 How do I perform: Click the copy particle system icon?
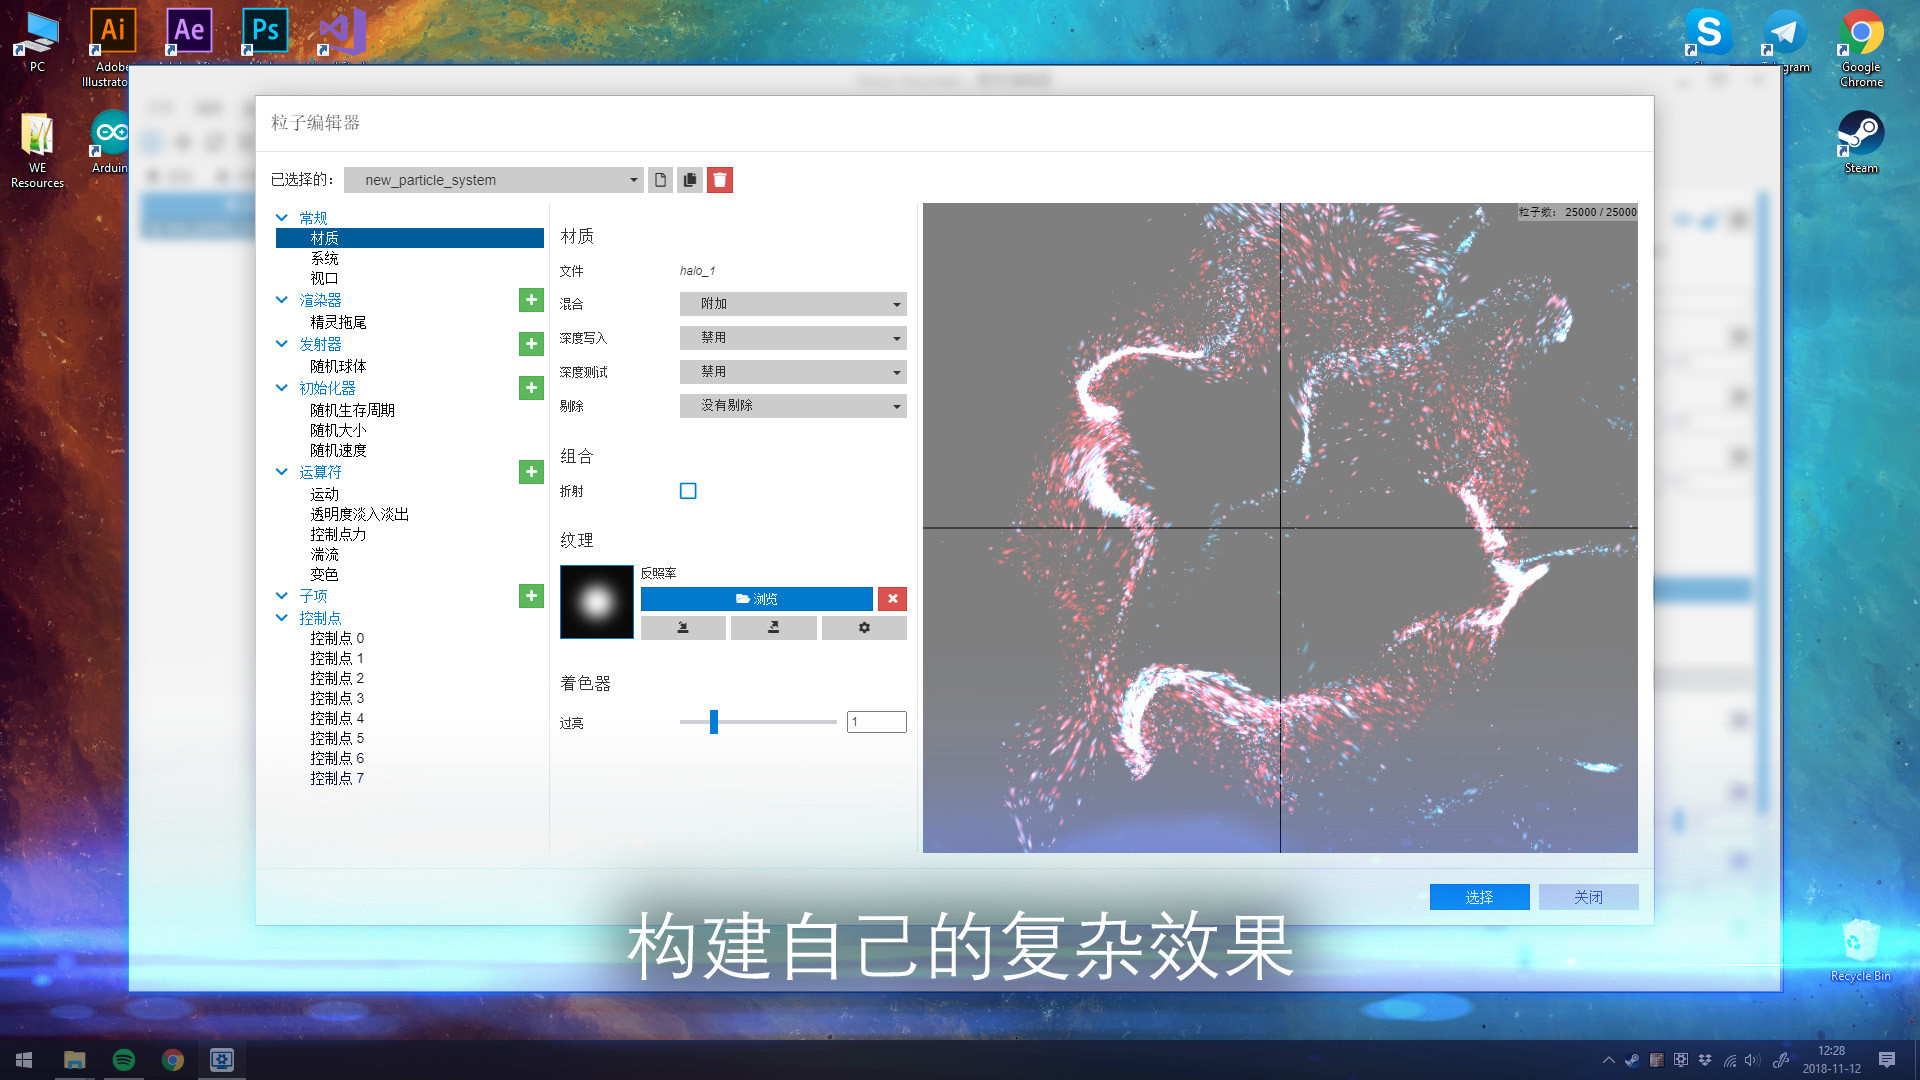[688, 179]
